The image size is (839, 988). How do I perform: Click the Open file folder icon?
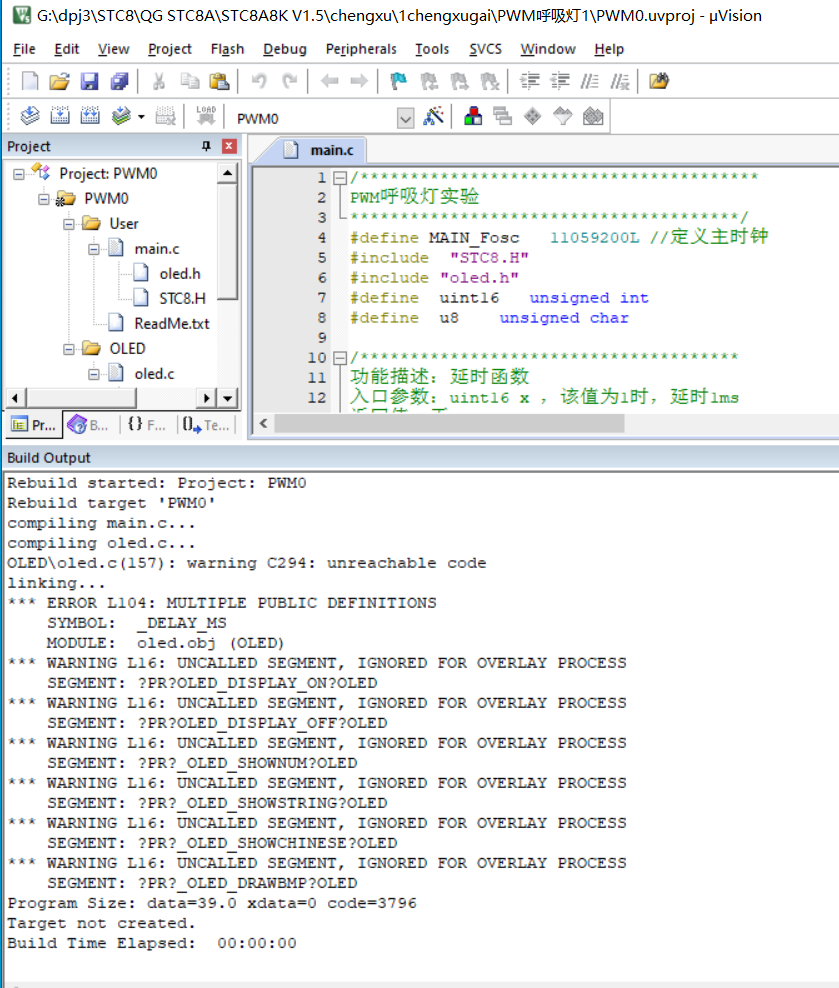pyautogui.click(x=59, y=81)
